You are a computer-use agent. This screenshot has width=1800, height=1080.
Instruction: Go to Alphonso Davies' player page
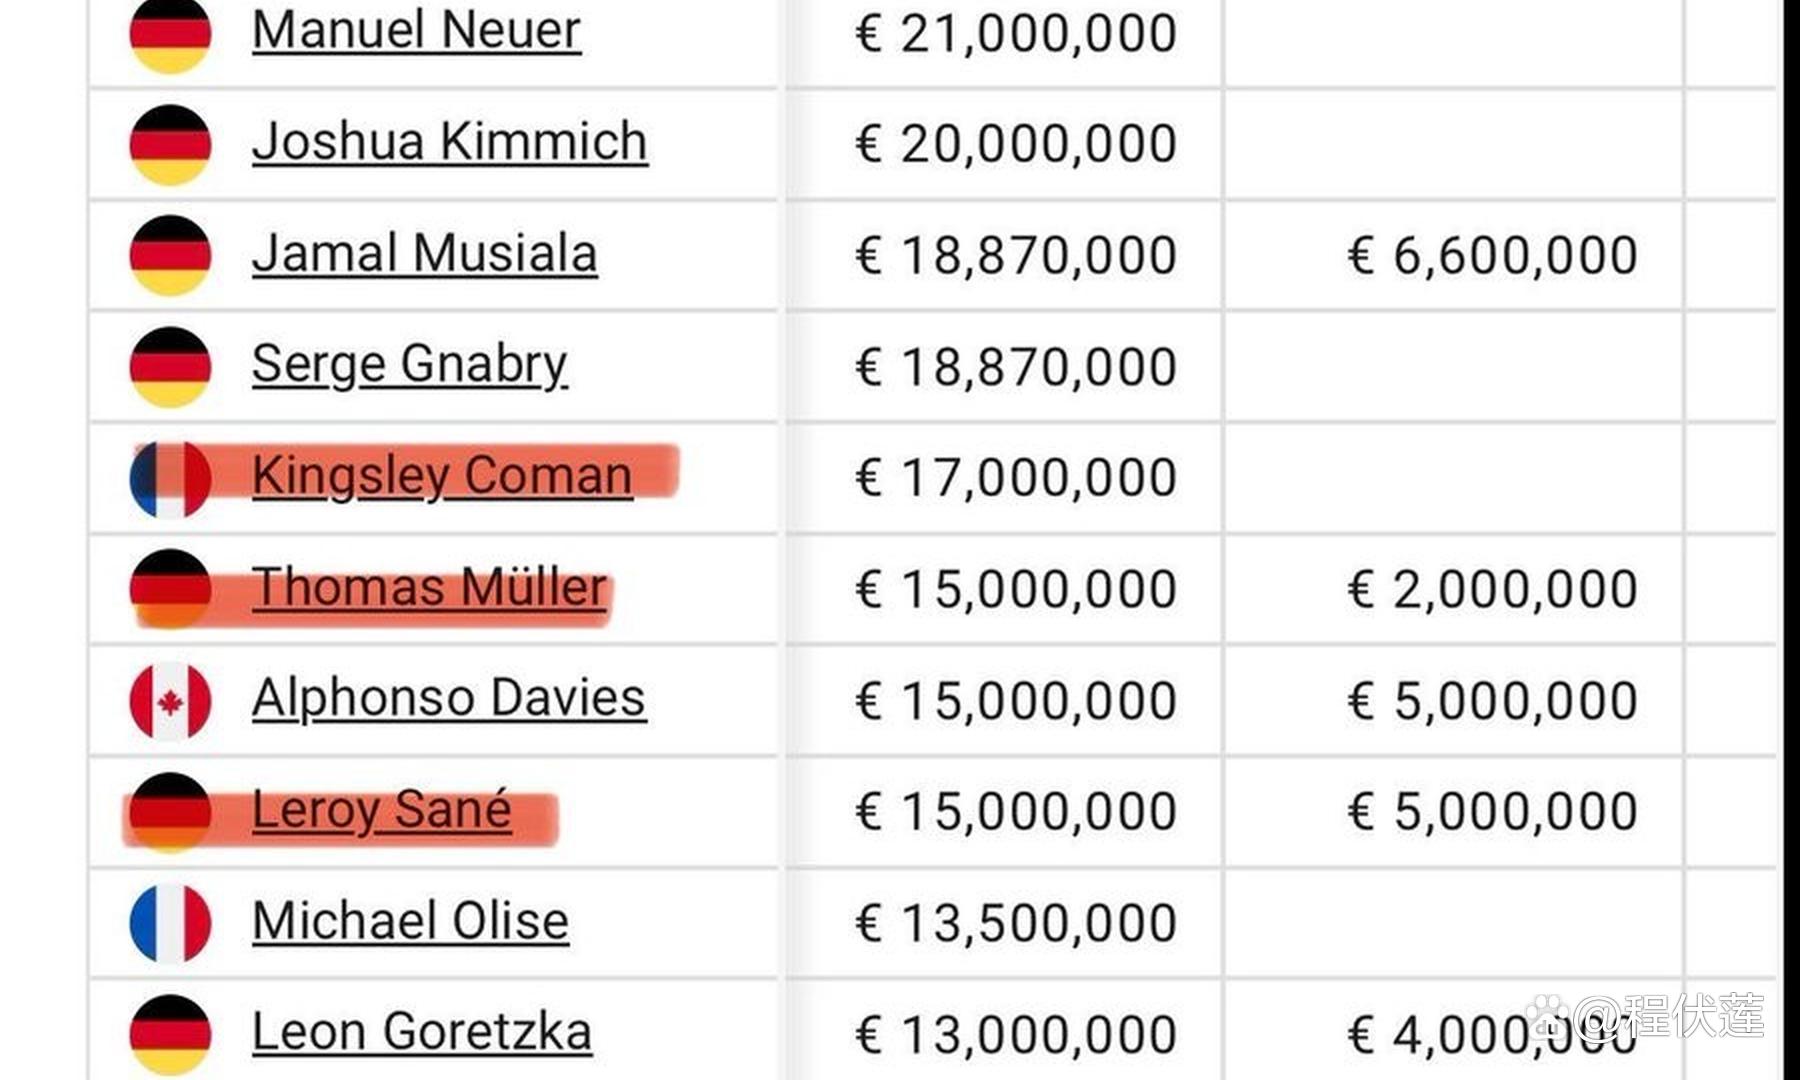click(x=449, y=698)
